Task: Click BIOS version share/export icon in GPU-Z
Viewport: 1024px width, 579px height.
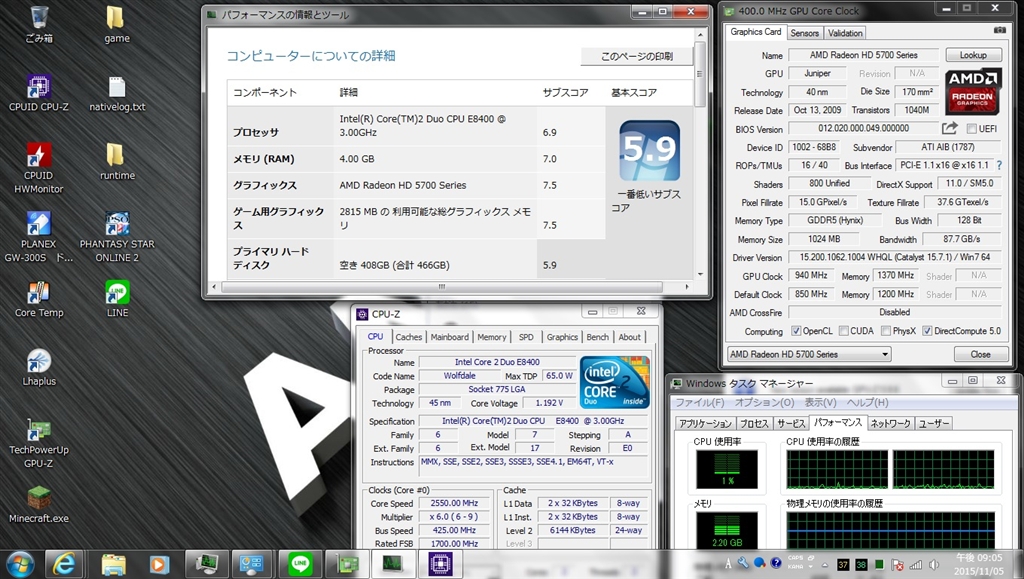Action: 950,128
